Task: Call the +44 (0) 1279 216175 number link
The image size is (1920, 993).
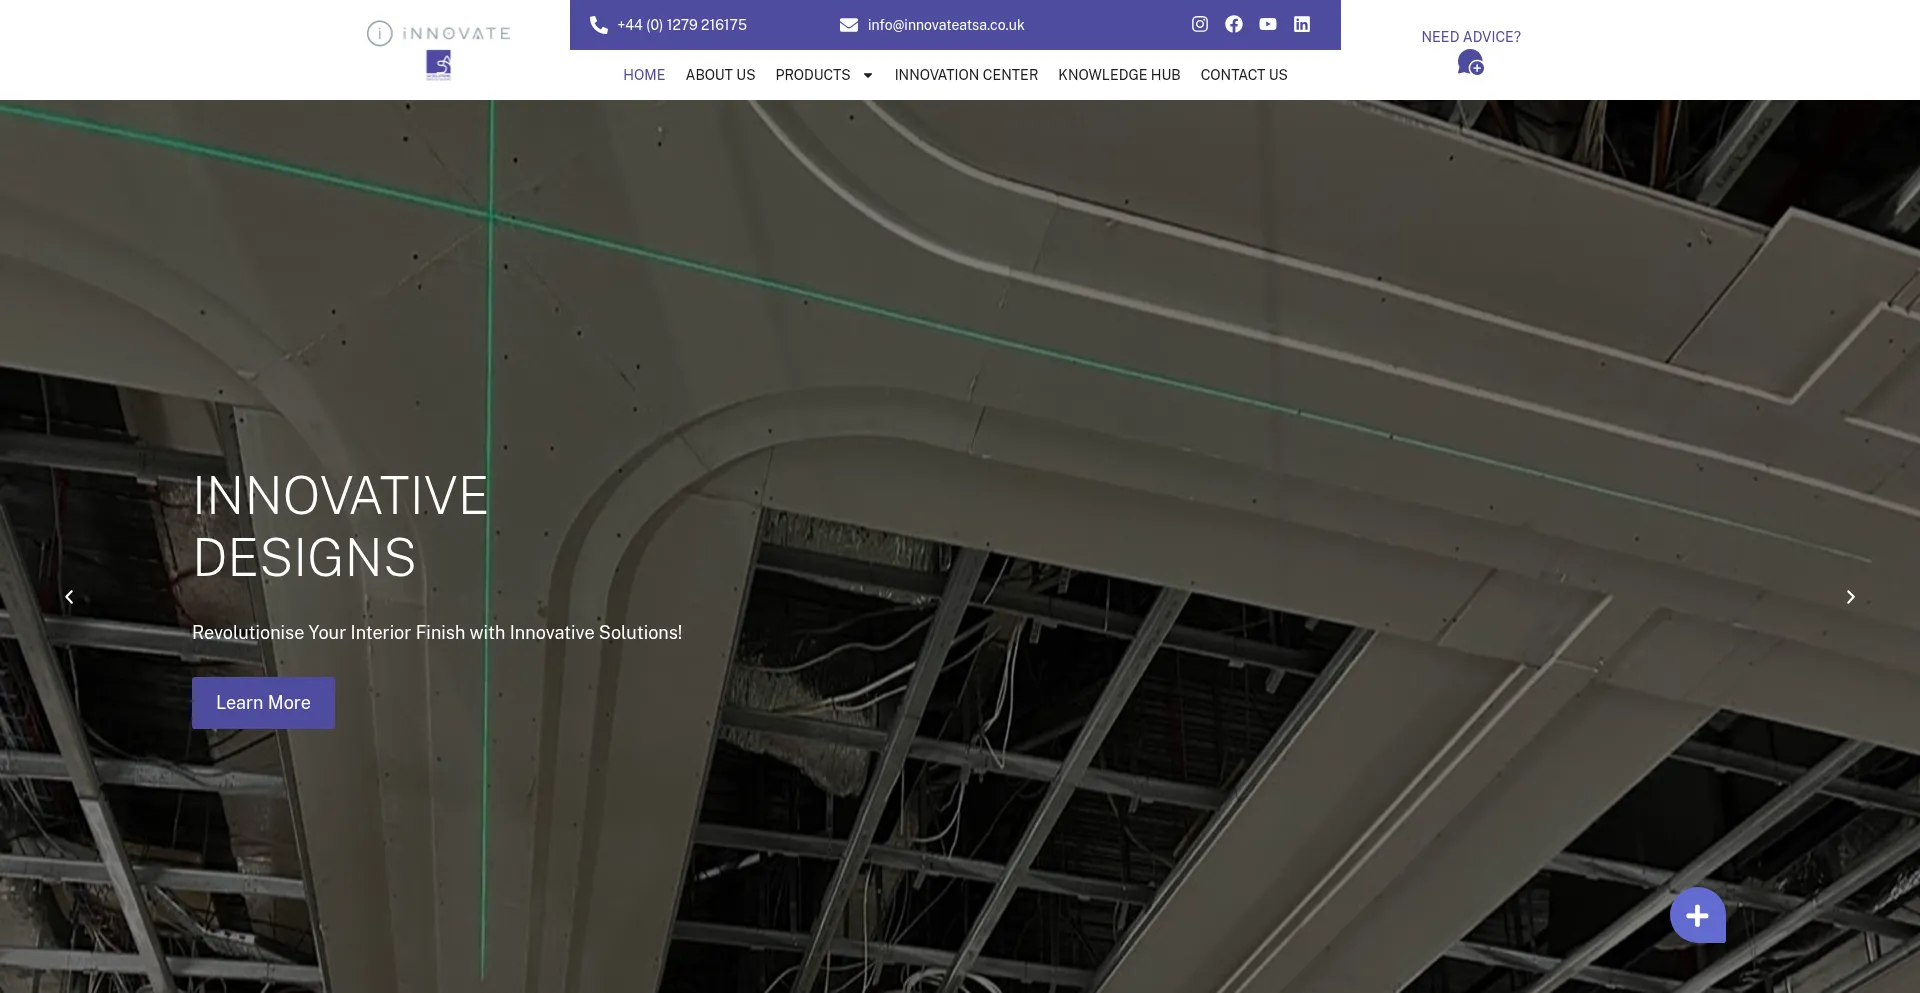Action: tap(682, 25)
